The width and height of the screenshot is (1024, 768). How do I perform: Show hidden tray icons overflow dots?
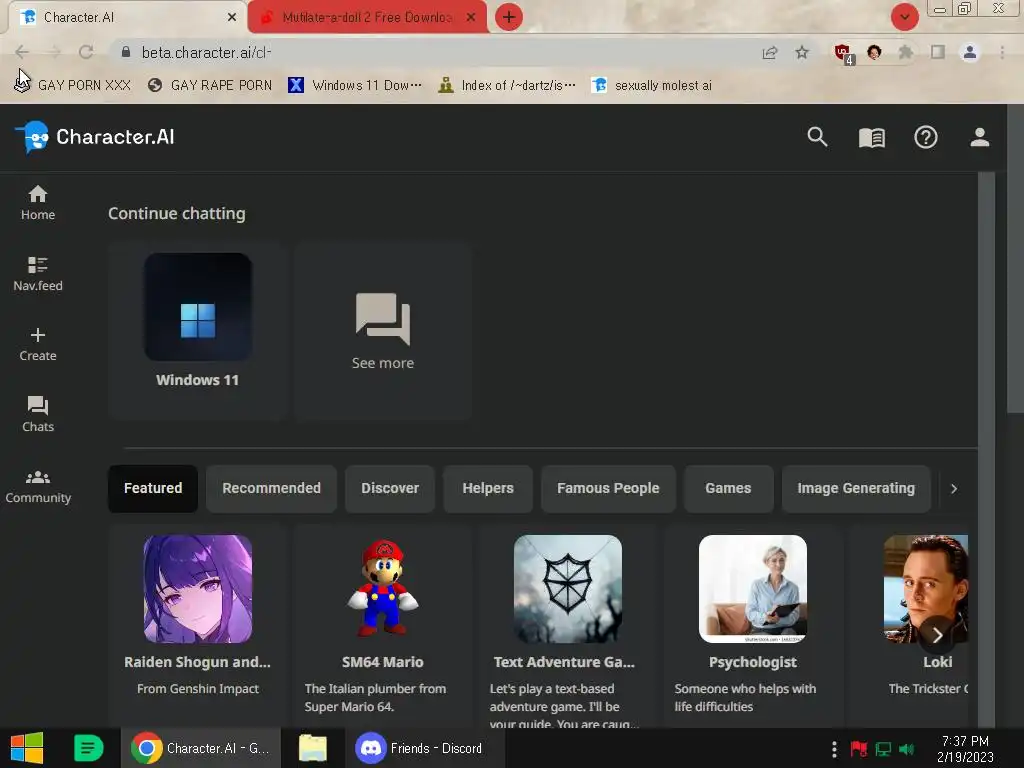pos(834,749)
